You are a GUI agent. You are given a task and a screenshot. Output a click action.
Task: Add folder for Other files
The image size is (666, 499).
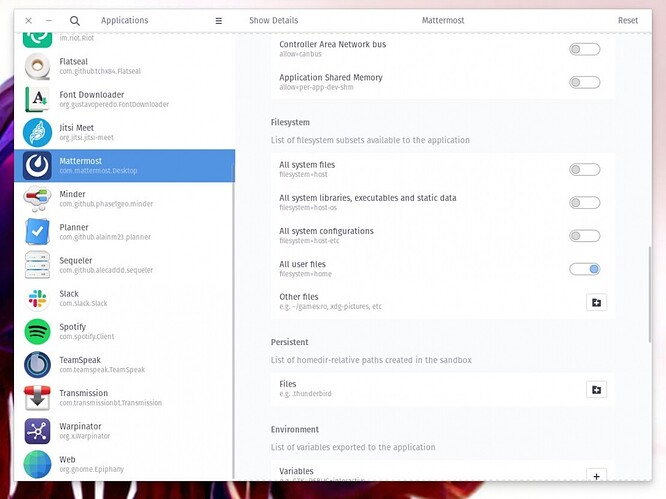click(596, 302)
